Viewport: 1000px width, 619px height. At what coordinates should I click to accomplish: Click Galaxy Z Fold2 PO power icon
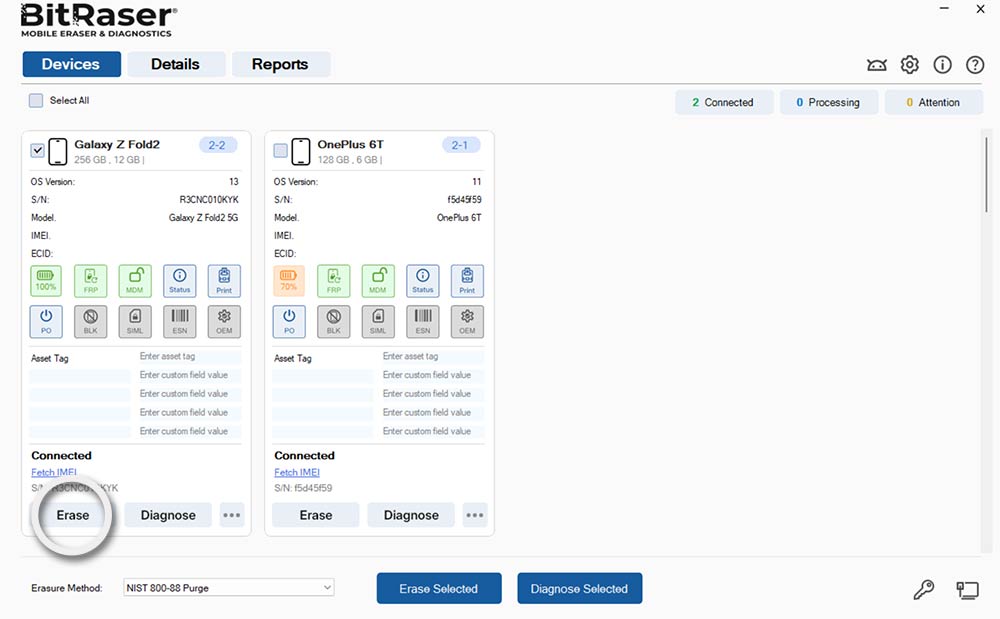pyautogui.click(x=46, y=321)
